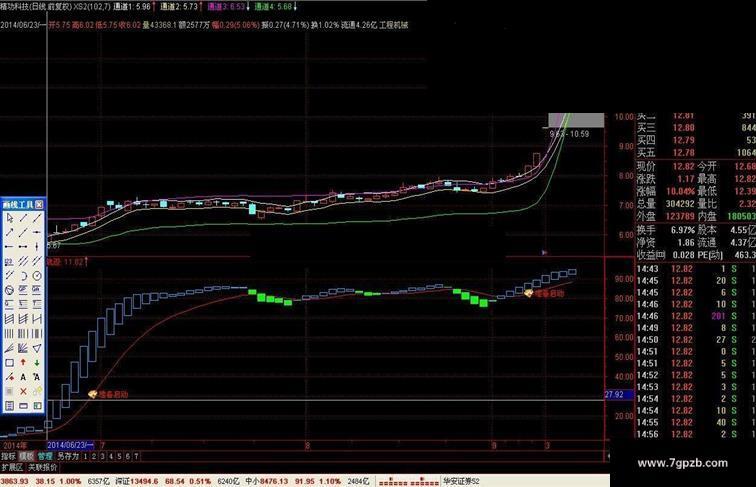Image resolution: width=756 pixels, height=487 pixels.
Task: Click the 买三 12.80 bid row
Action: pos(696,128)
